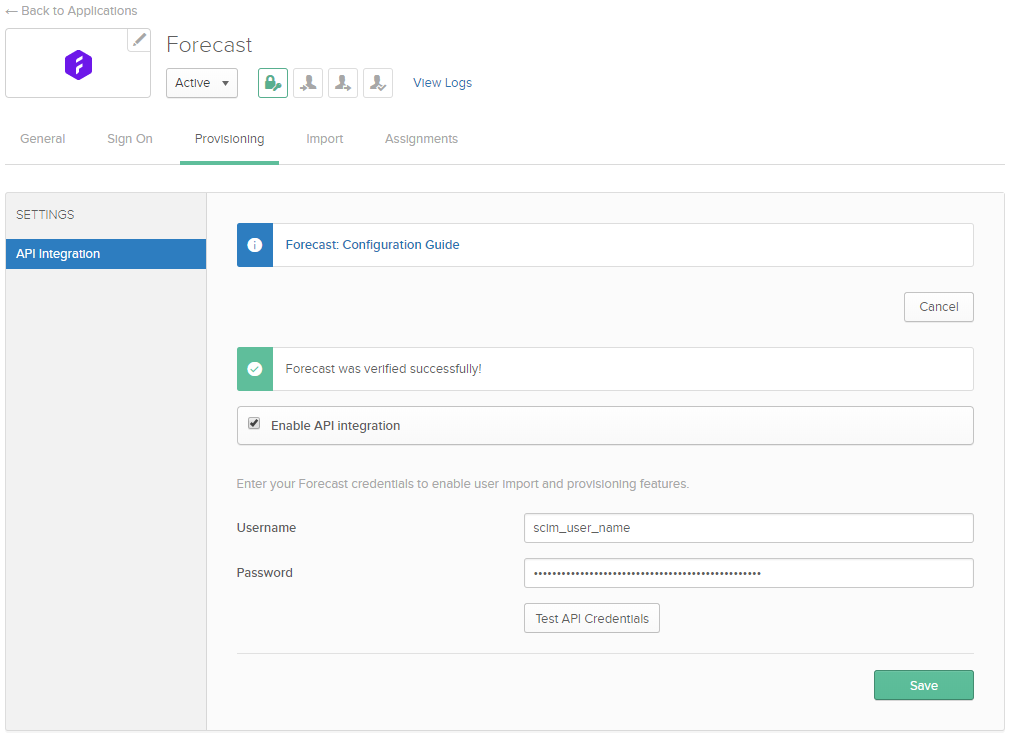Click the purple Forecast app logo
The height and width of the screenshot is (735, 1011).
(x=78, y=64)
